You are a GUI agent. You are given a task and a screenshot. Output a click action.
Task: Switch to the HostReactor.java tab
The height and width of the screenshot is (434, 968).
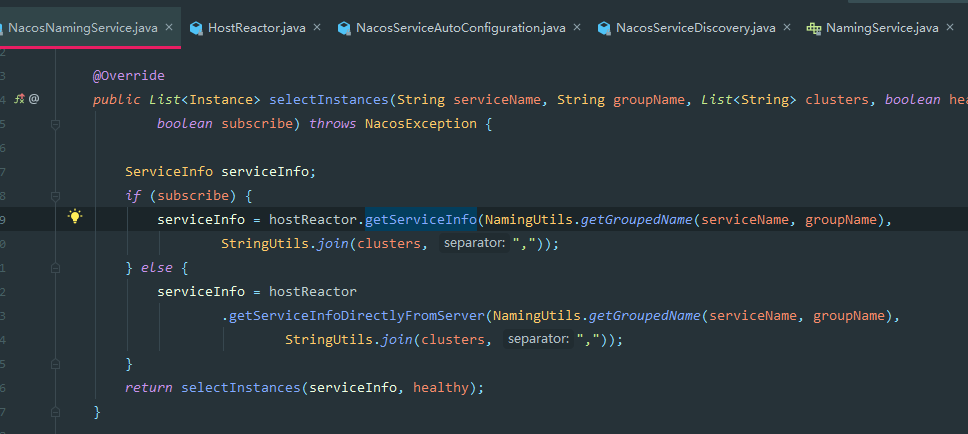[256, 28]
